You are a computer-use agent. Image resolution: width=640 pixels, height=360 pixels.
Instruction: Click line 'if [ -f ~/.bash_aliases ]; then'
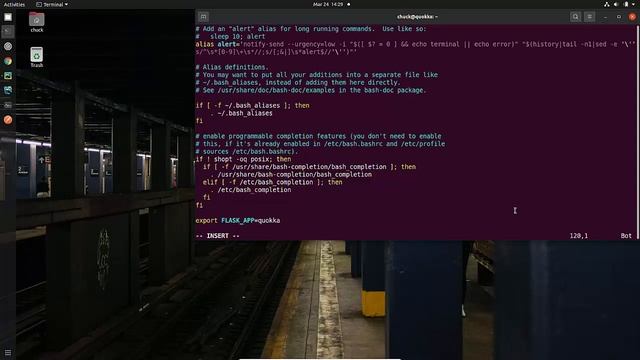pyautogui.click(x=252, y=105)
